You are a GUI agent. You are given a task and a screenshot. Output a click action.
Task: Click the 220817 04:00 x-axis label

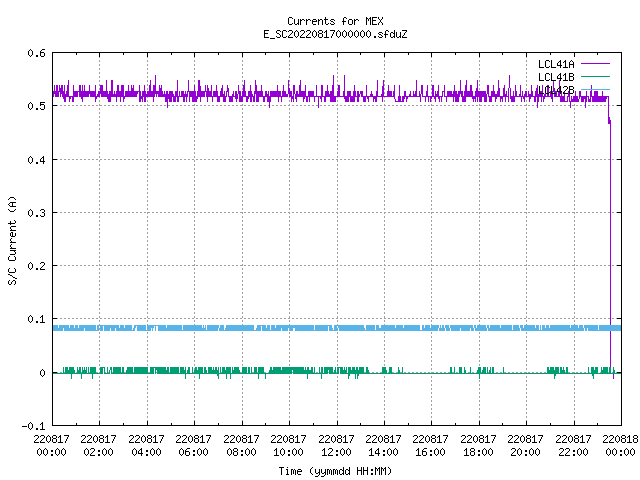(146, 445)
